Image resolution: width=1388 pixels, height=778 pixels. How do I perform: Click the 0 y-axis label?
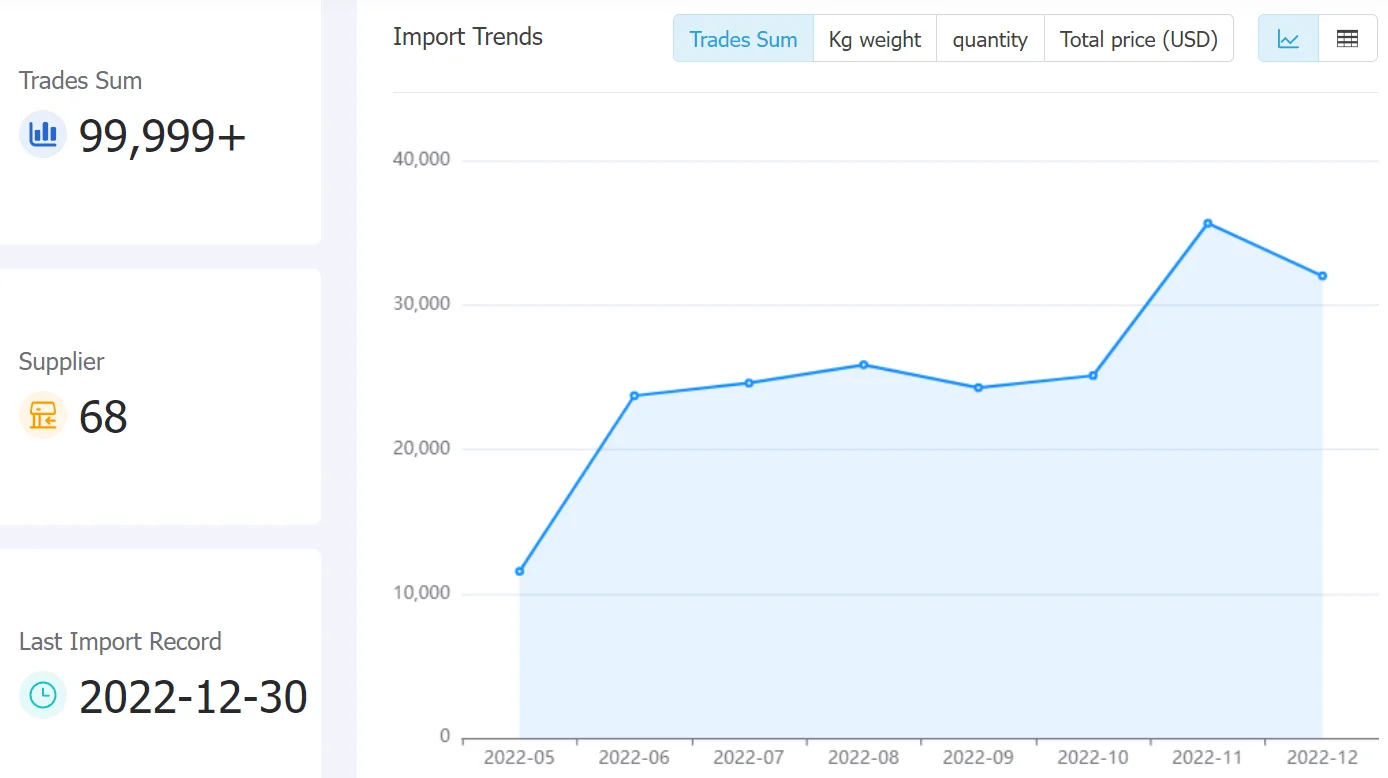445,737
